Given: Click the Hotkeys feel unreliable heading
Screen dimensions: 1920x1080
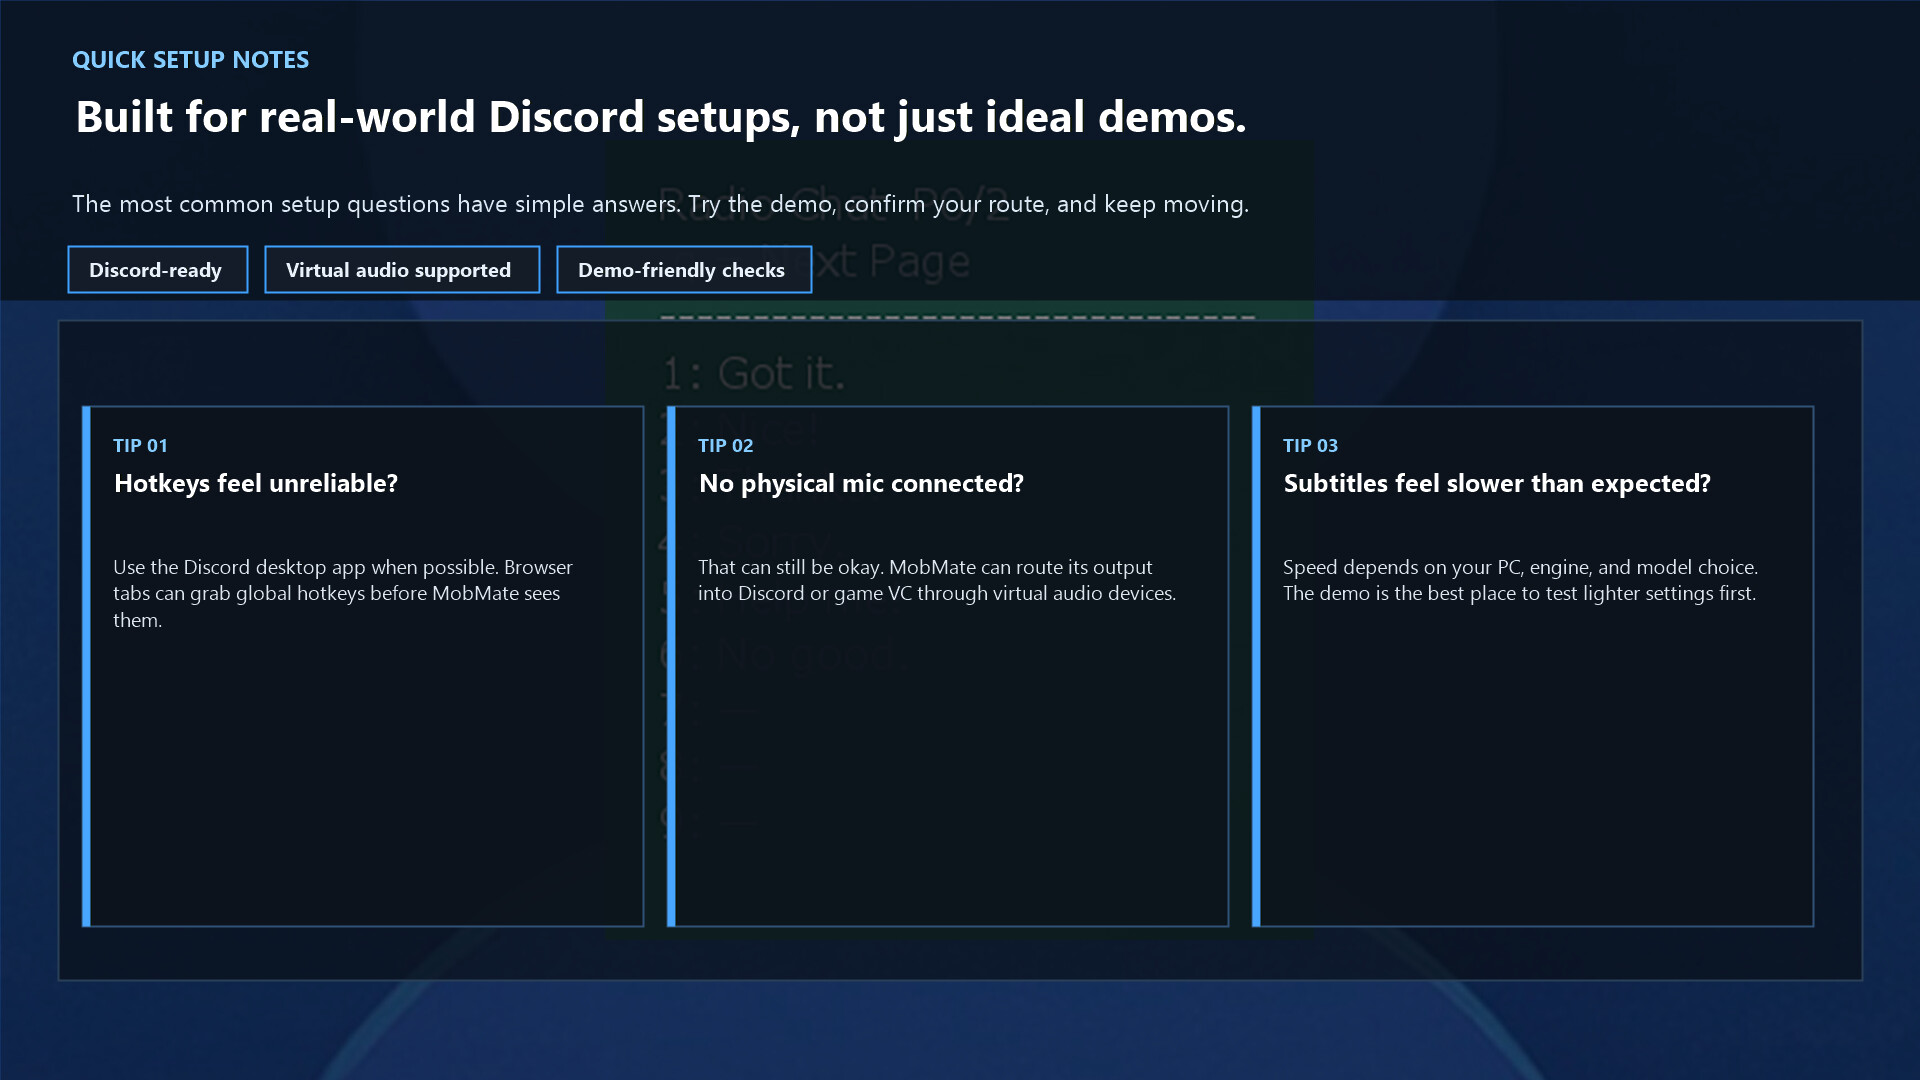Looking at the screenshot, I should pyautogui.click(x=256, y=484).
